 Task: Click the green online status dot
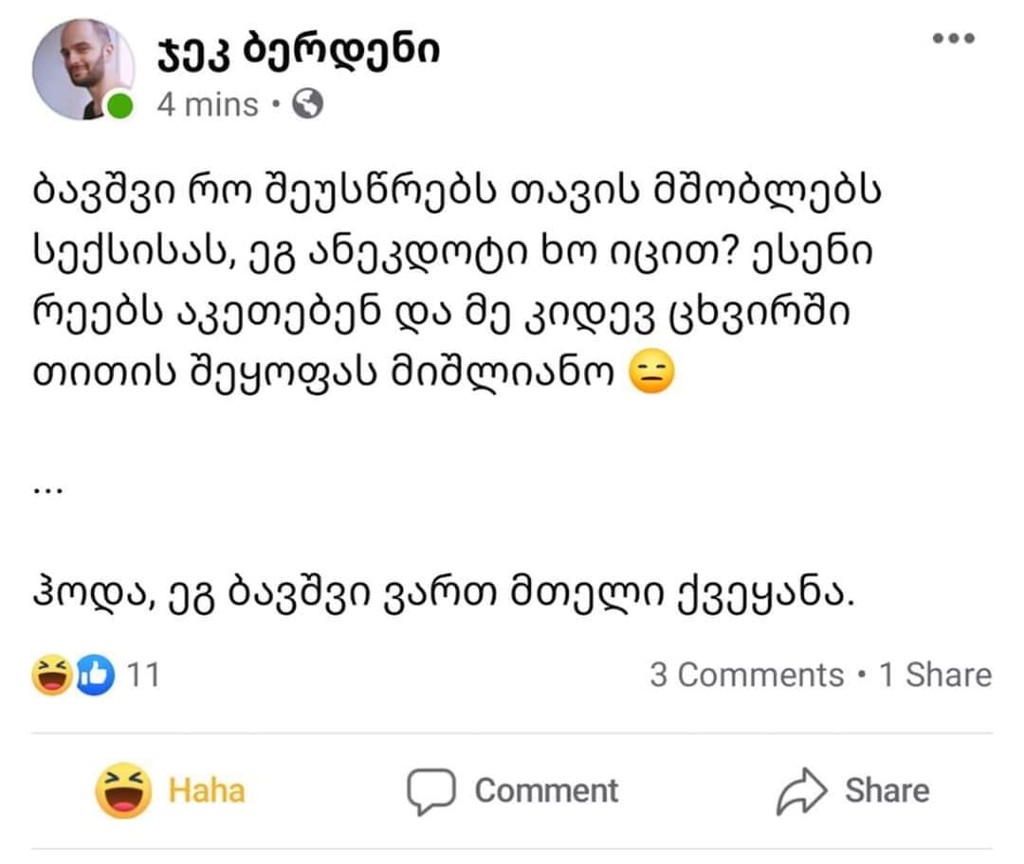coord(120,106)
